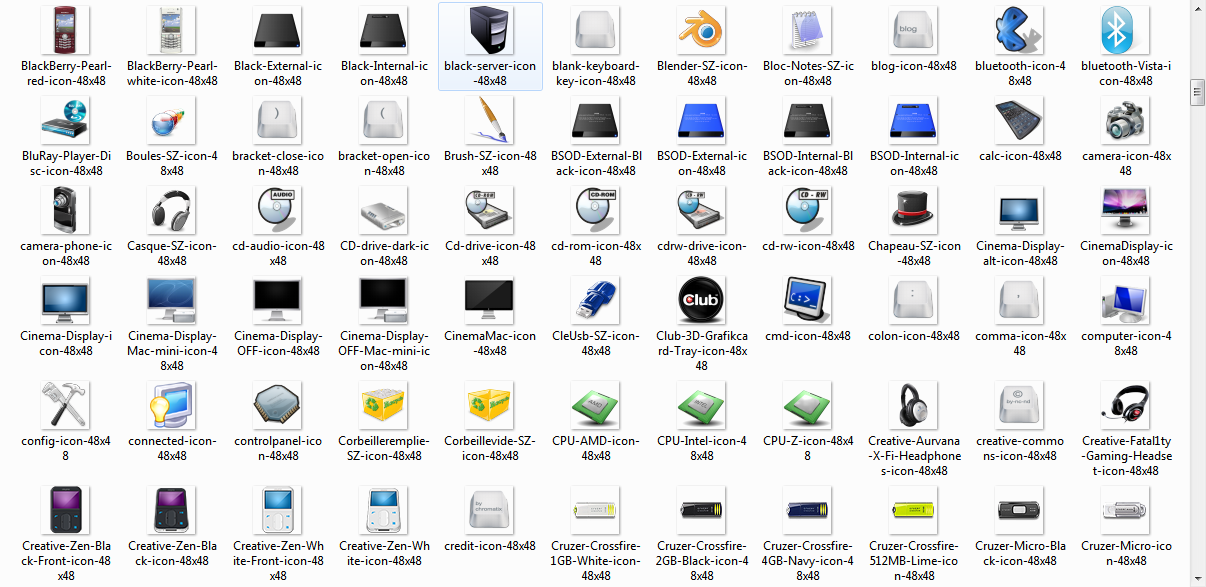Select the BlackBerry-Pearl-white phone icon
The width and height of the screenshot is (1206, 587).
pos(172,30)
